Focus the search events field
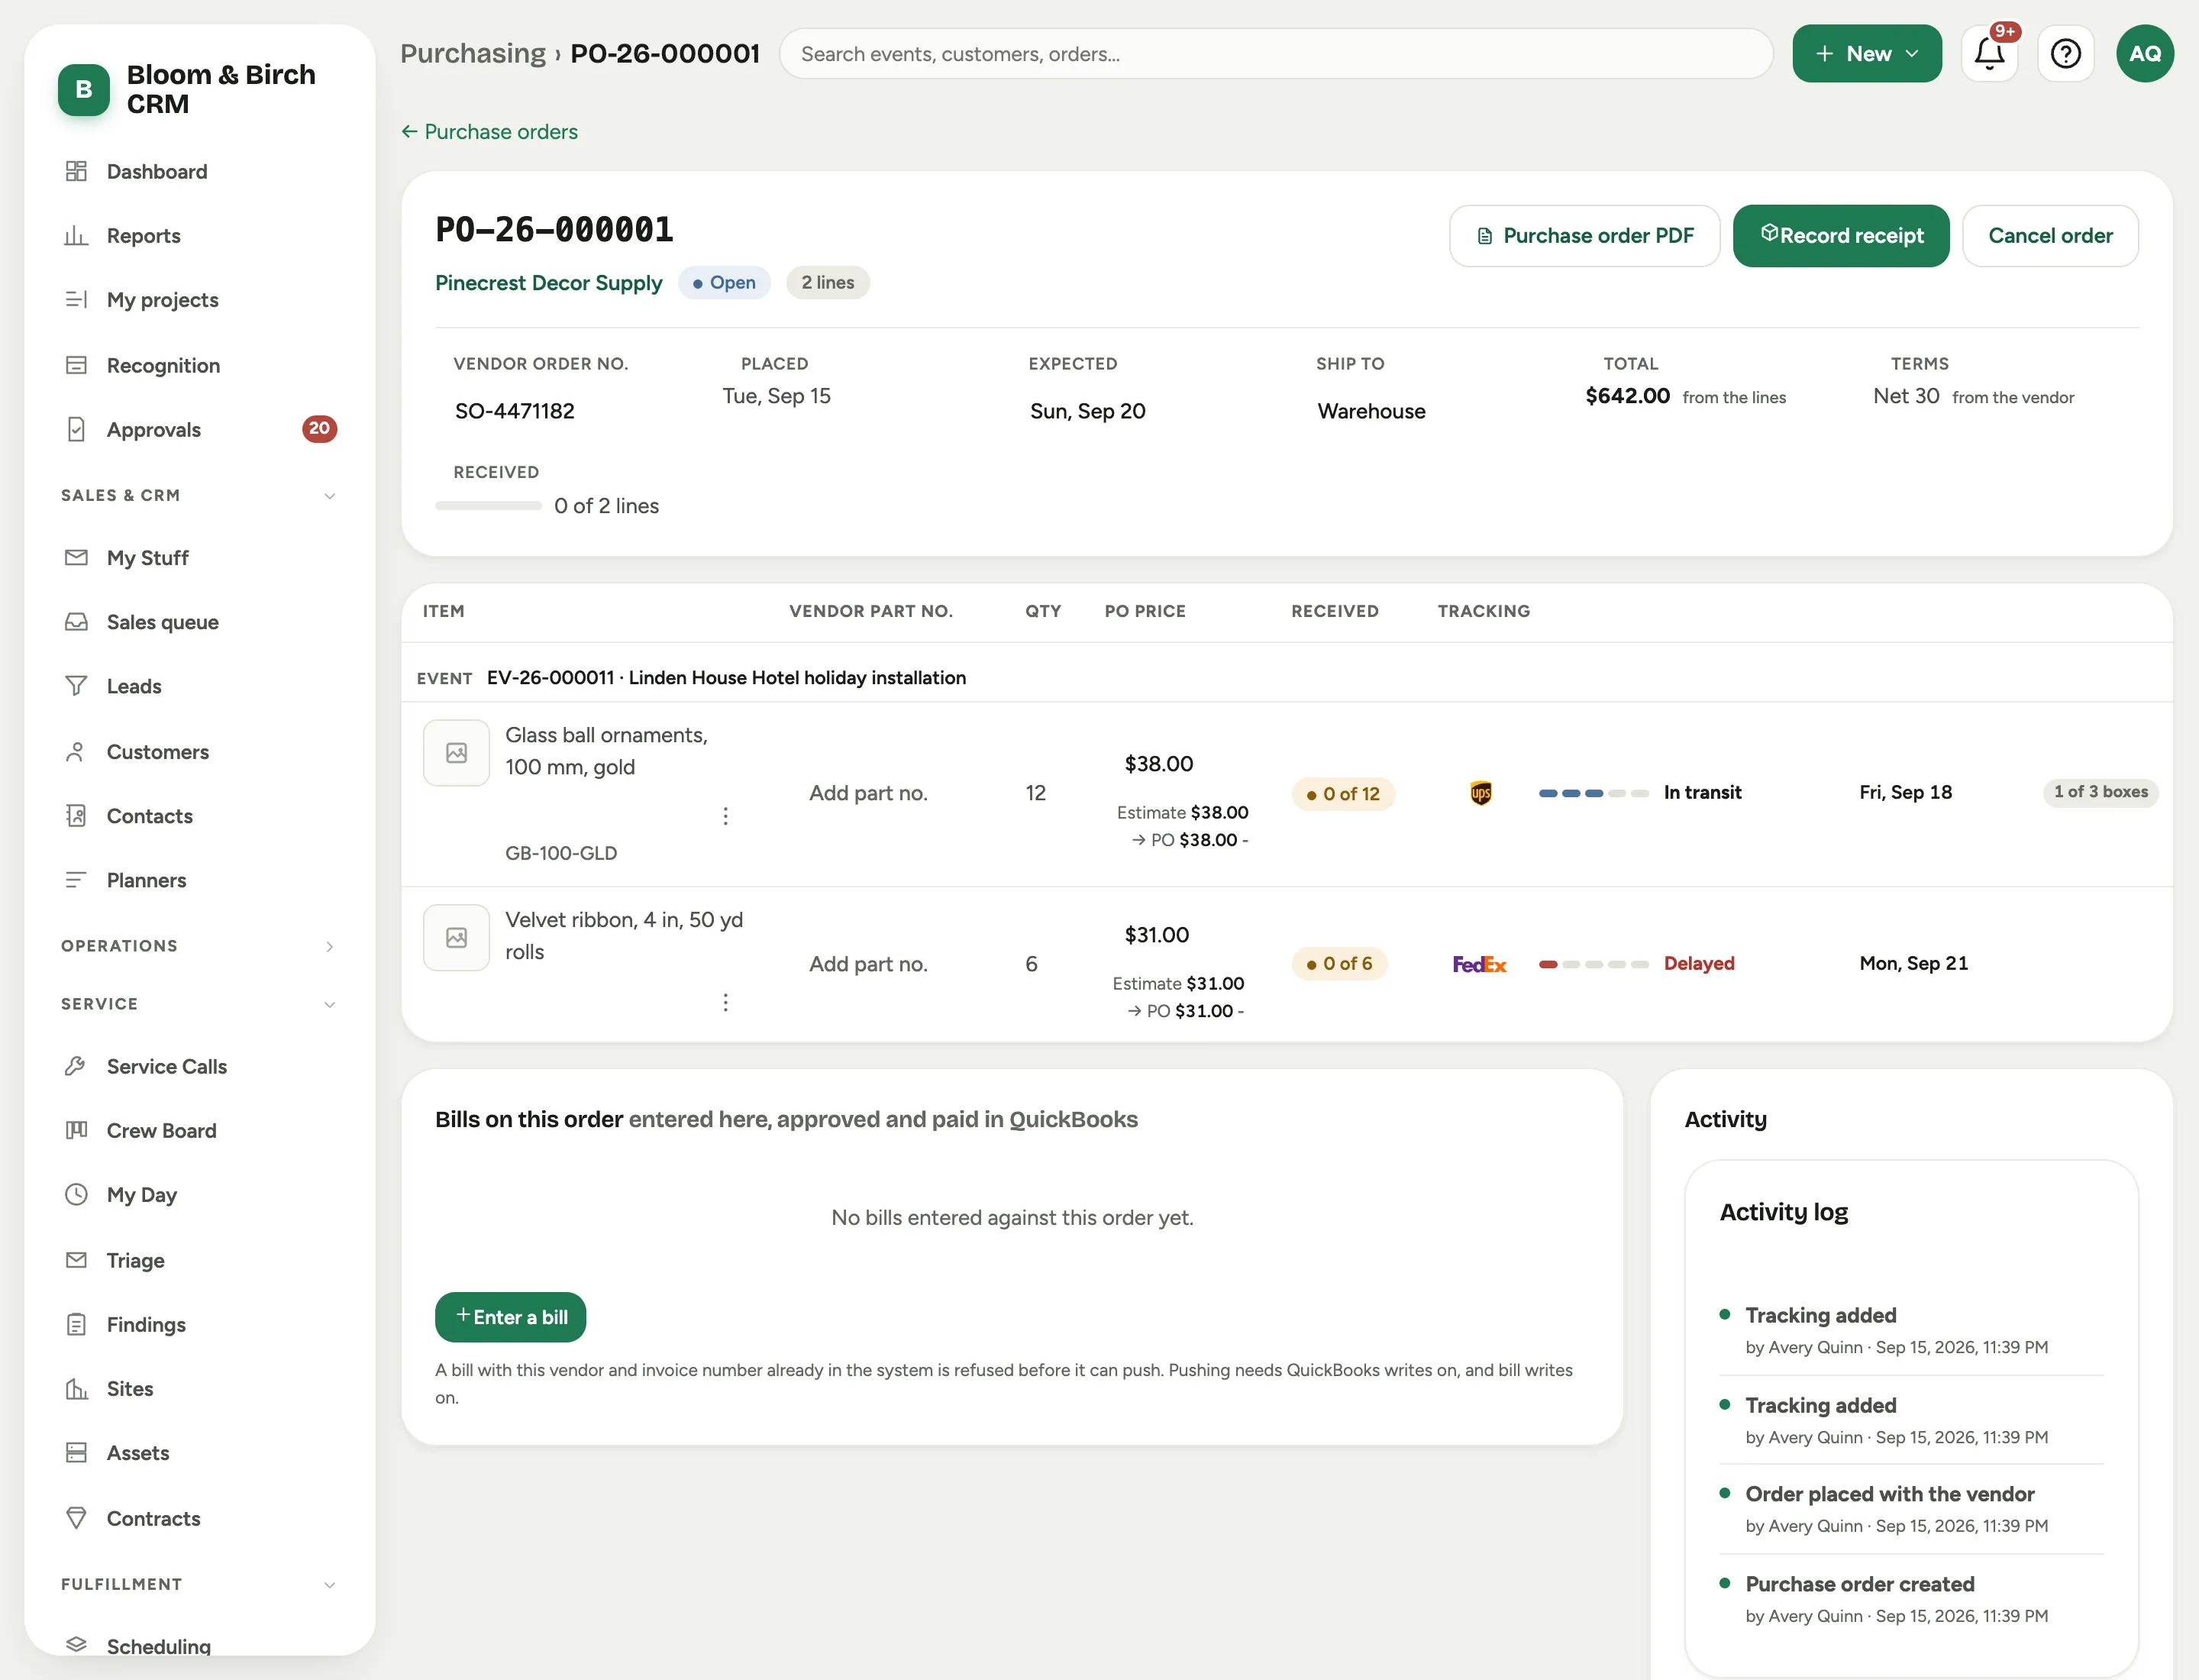The image size is (2199, 1680). (1276, 54)
